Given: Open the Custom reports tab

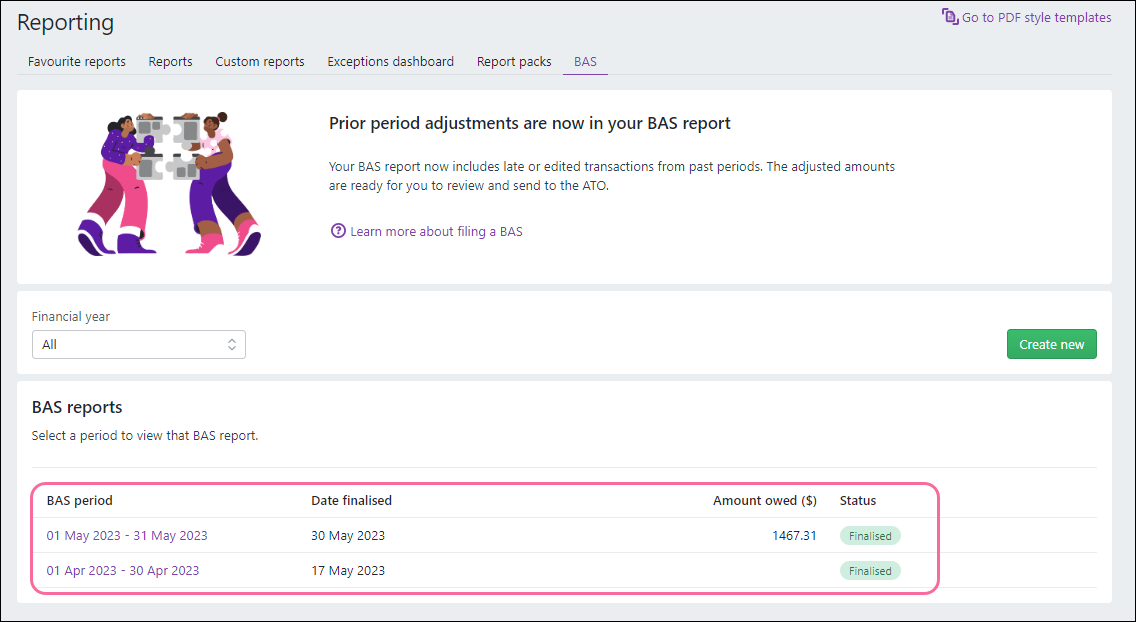Looking at the screenshot, I should 259,61.
